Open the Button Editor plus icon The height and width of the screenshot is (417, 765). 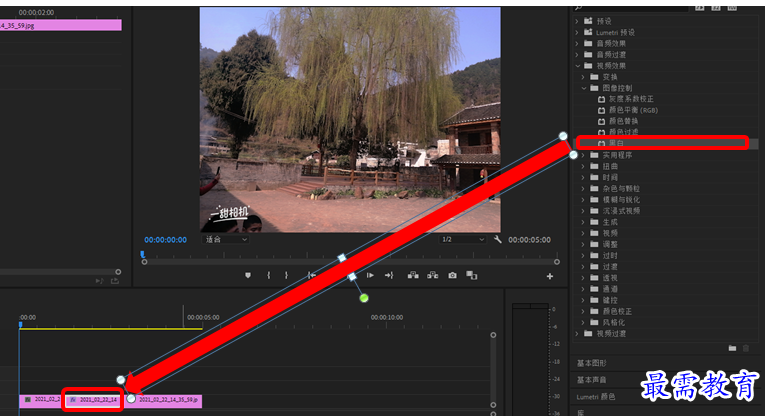point(550,277)
